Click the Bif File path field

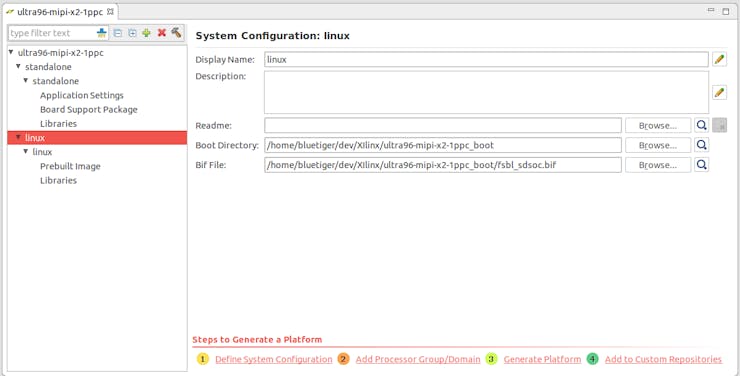(443, 165)
